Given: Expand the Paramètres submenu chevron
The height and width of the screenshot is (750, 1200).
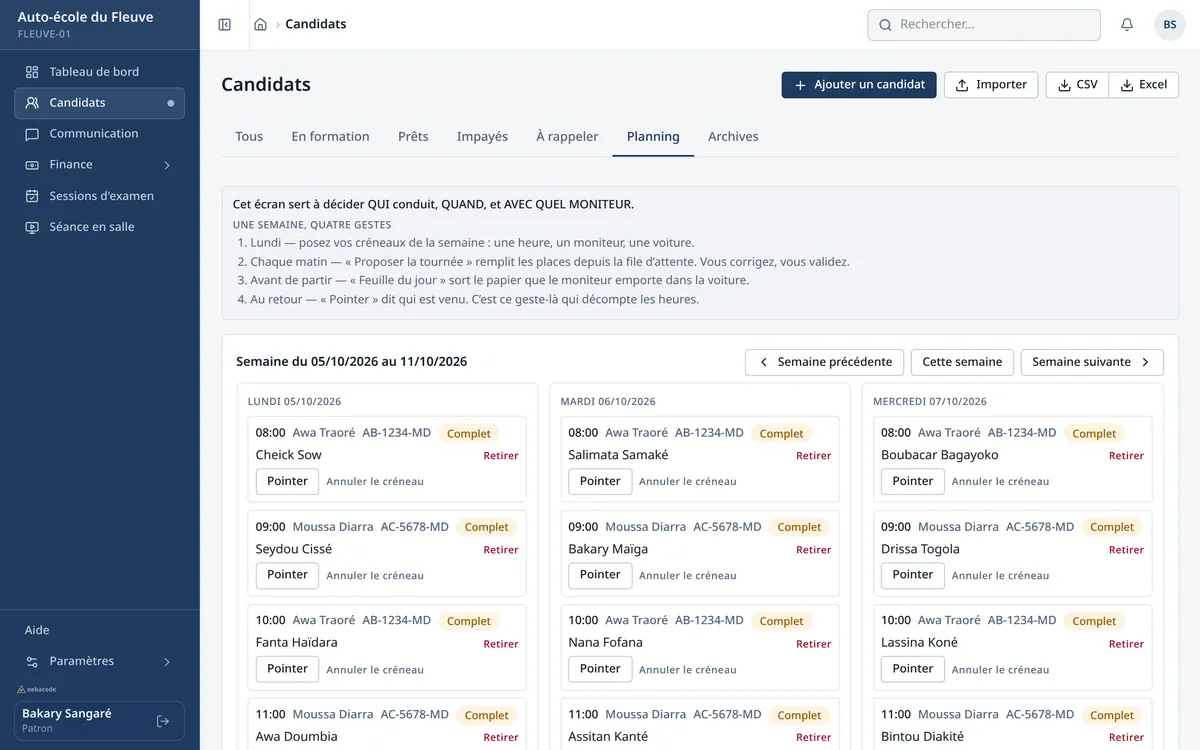Looking at the screenshot, I should tap(167, 662).
